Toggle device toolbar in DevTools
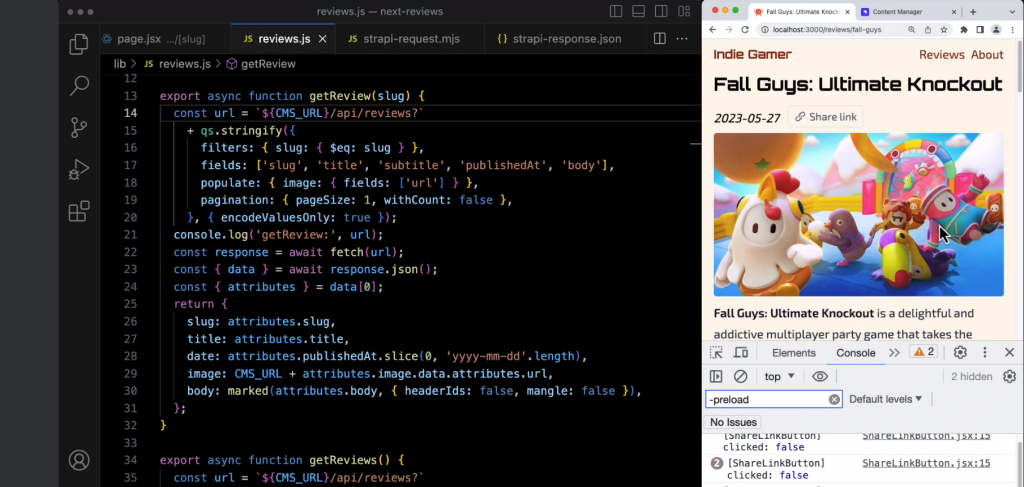This screenshot has height=487, width=1024. pos(741,353)
